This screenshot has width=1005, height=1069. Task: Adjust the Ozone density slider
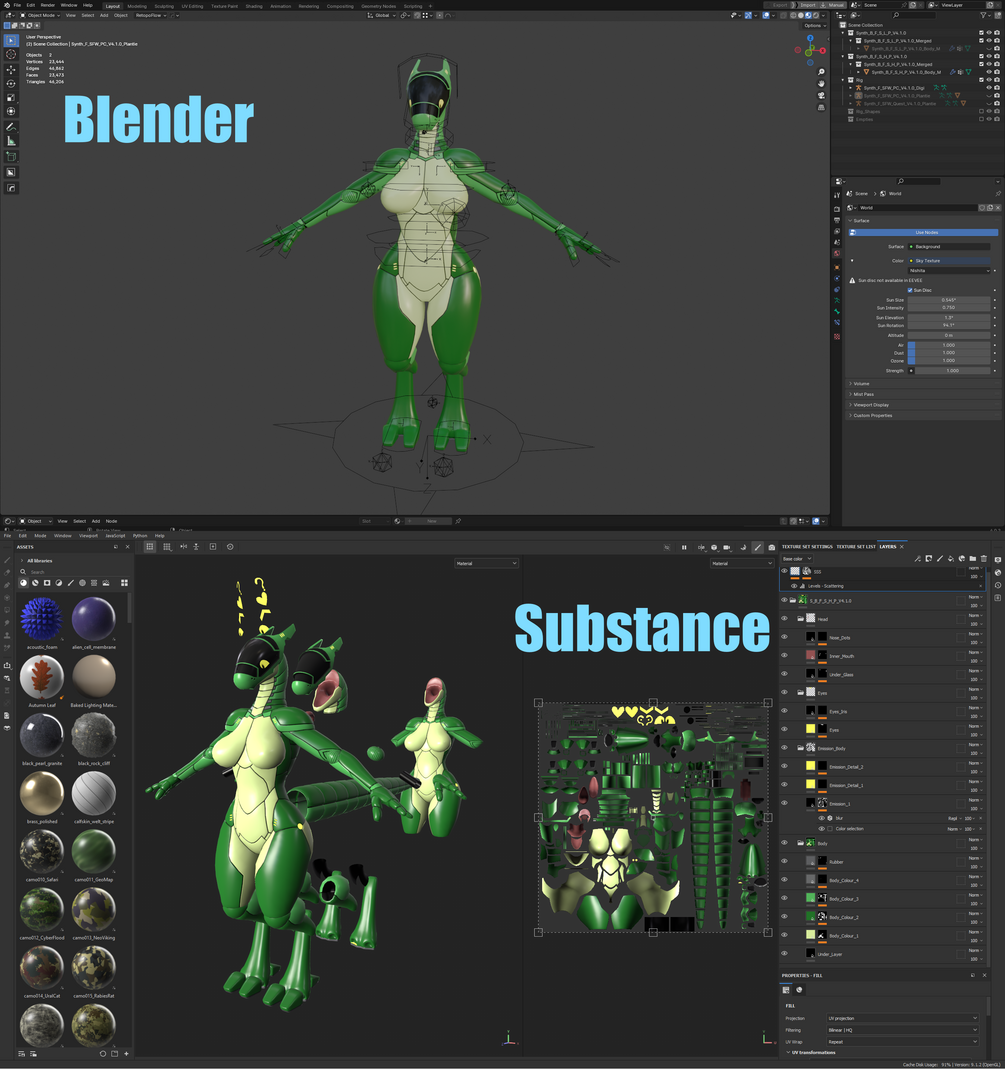coord(948,361)
